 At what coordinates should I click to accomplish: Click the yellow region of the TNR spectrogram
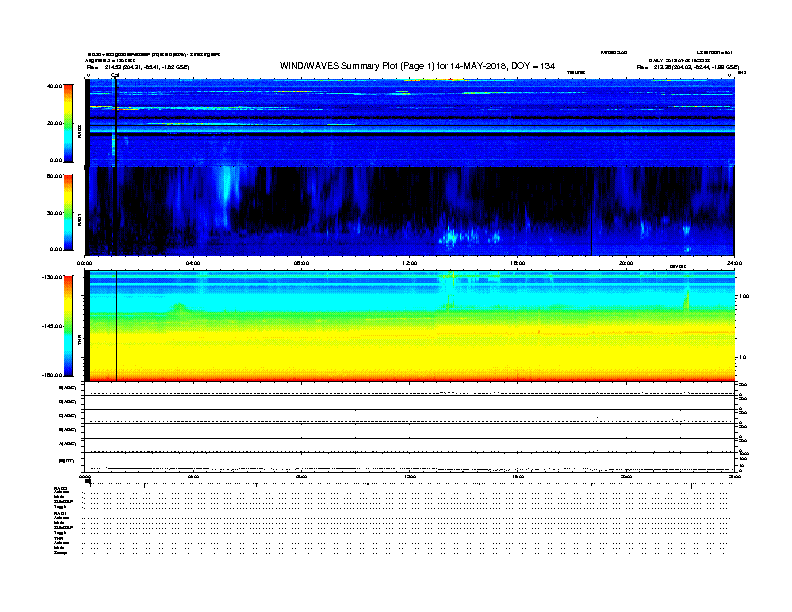pyautogui.click(x=410, y=351)
